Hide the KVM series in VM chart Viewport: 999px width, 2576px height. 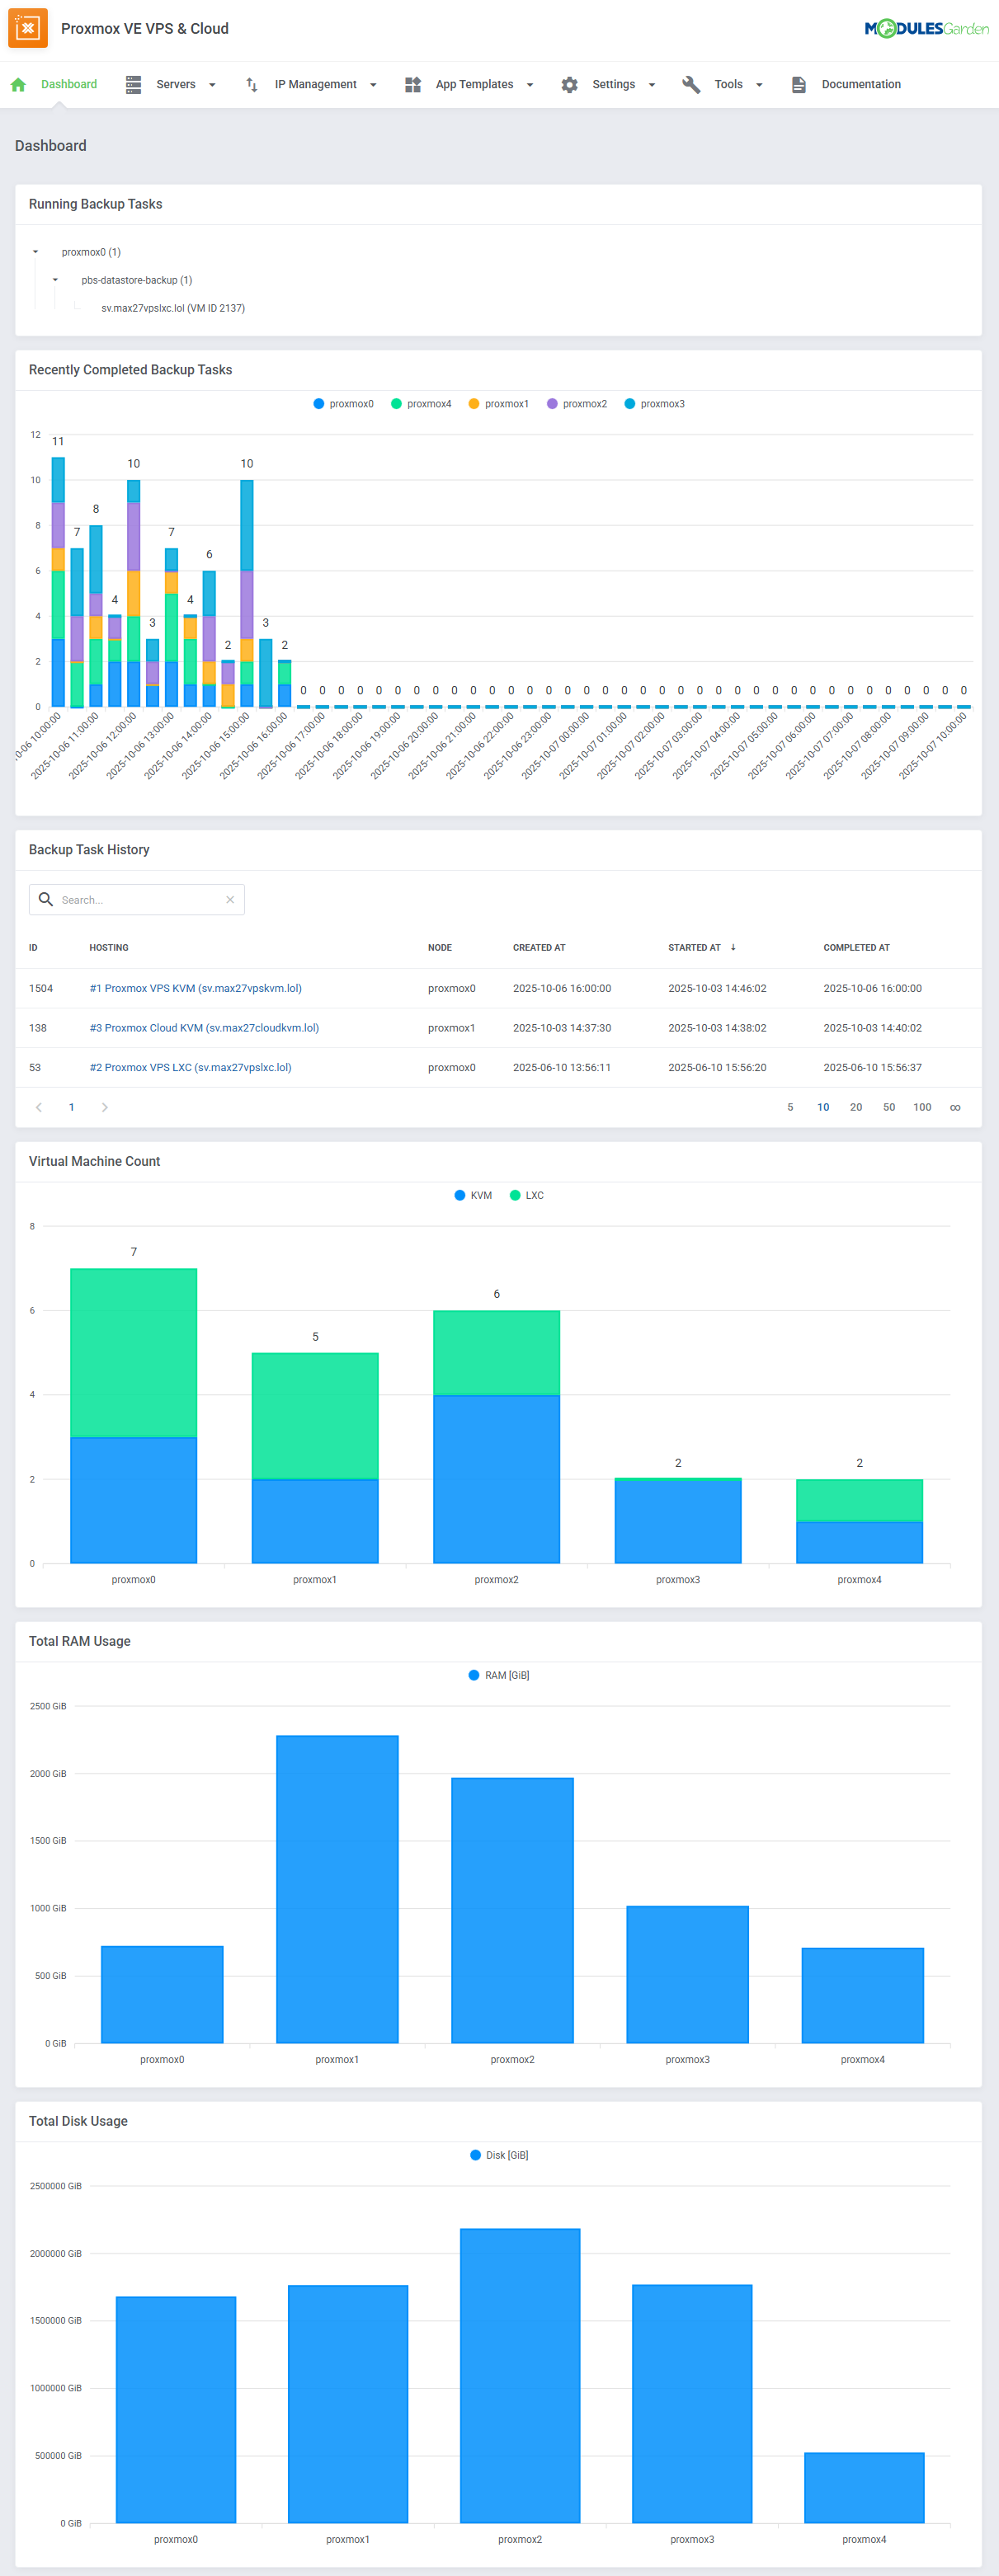473,1195
